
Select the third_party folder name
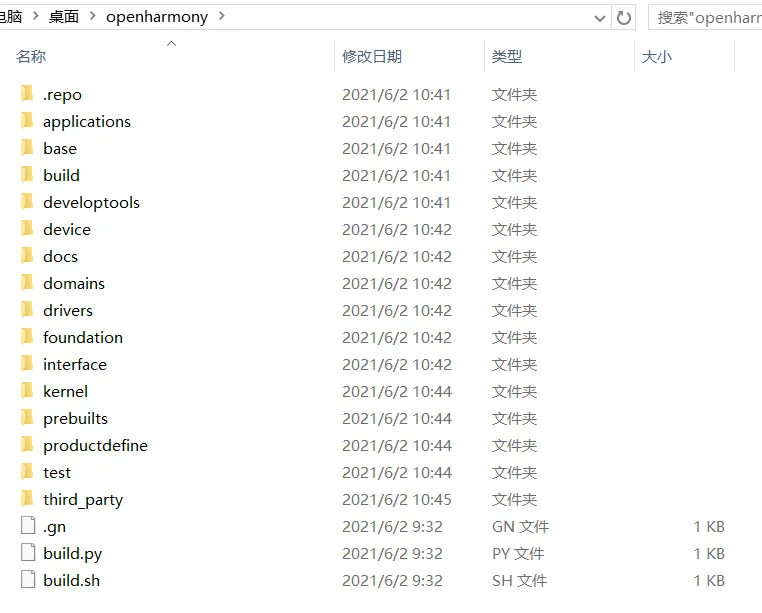click(83, 499)
